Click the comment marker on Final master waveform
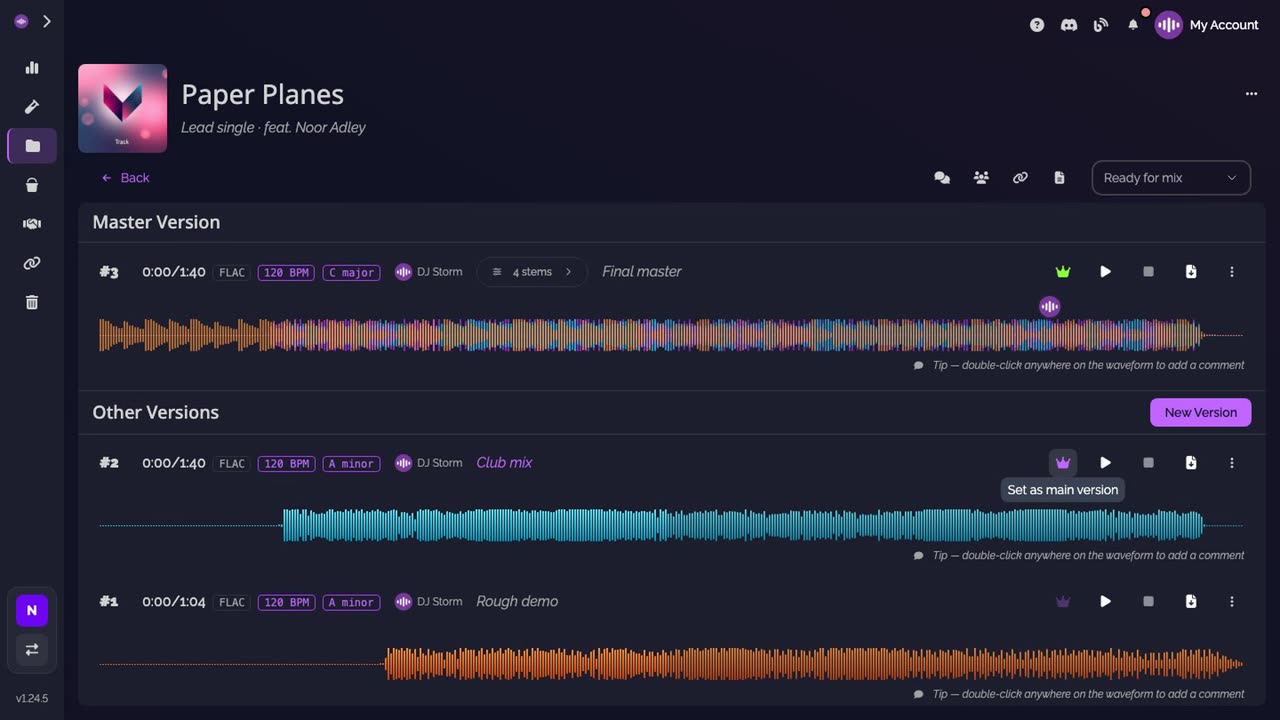This screenshot has height=720, width=1280. tap(1049, 307)
